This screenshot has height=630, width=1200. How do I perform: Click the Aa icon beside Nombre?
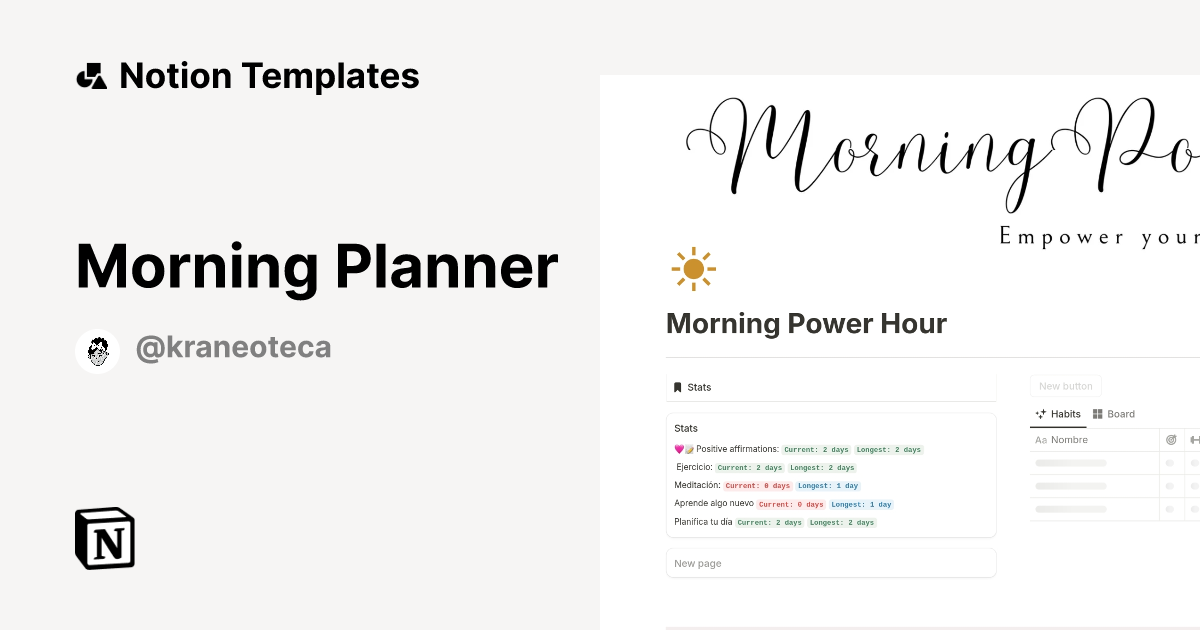tap(1041, 440)
